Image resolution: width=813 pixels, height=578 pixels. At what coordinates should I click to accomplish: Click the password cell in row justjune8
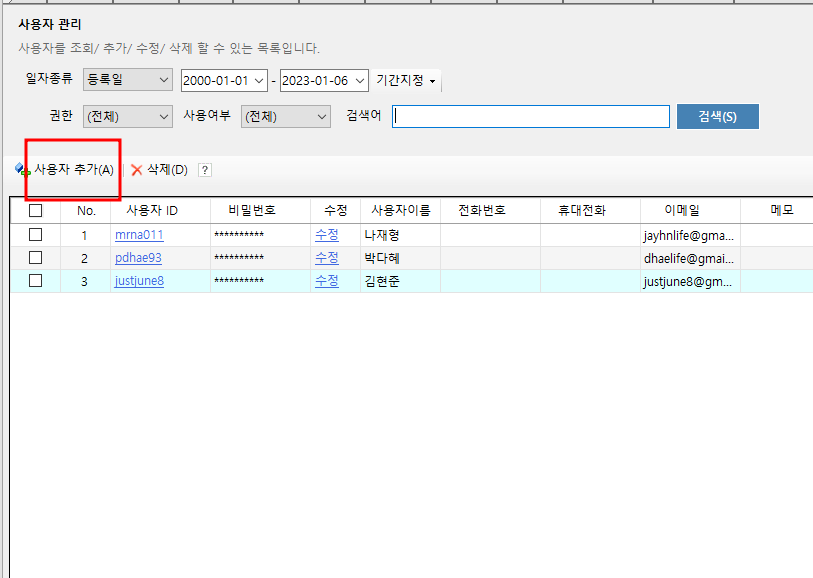[x=260, y=280]
